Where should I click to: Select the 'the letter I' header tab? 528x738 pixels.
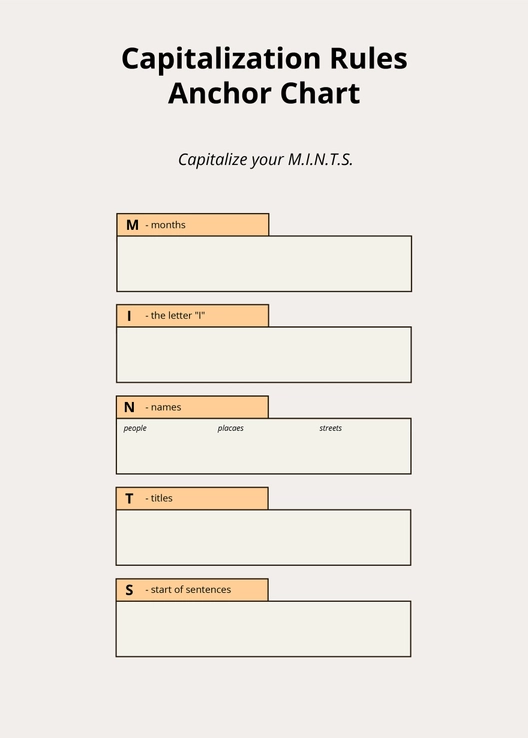pyautogui.click(x=193, y=315)
